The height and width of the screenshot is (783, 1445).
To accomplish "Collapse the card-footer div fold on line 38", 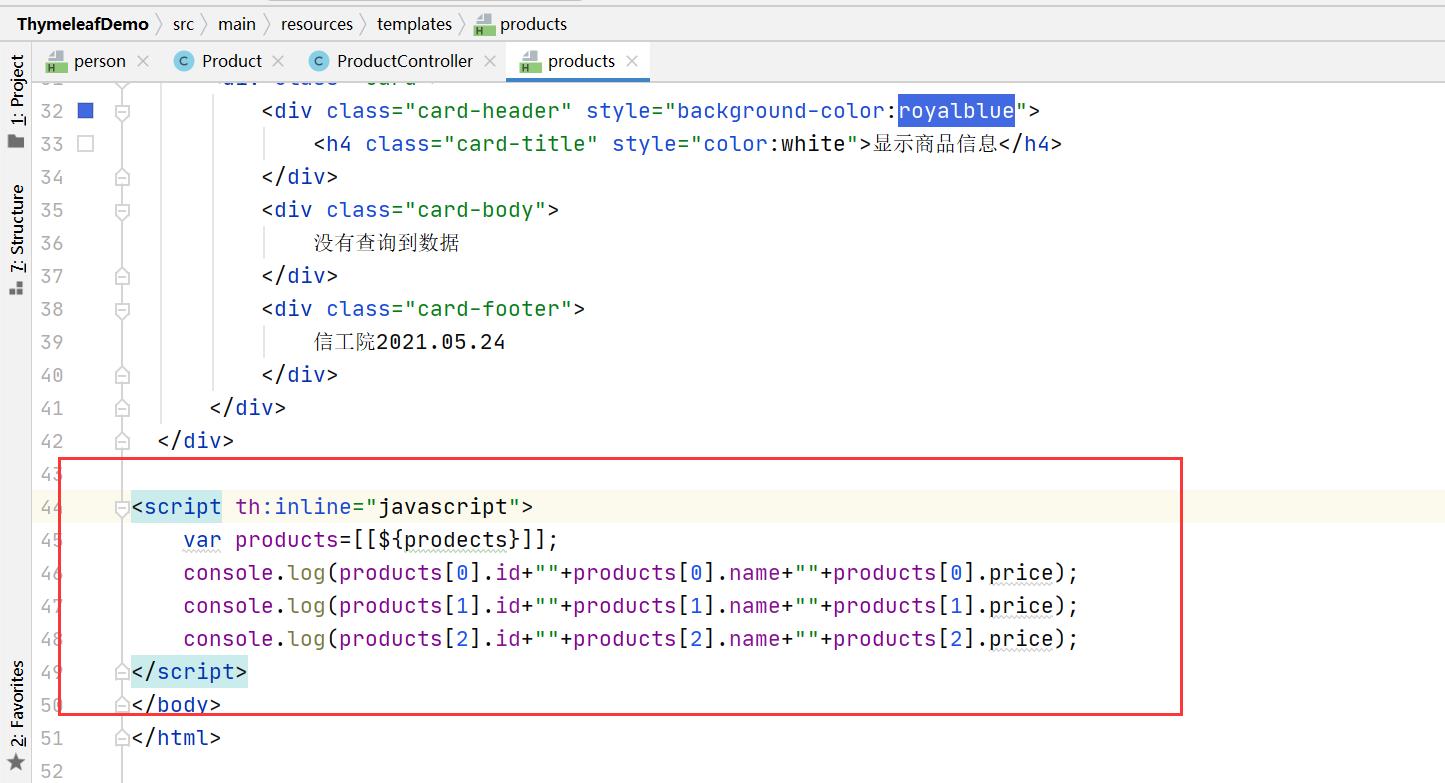I will 122,310.
